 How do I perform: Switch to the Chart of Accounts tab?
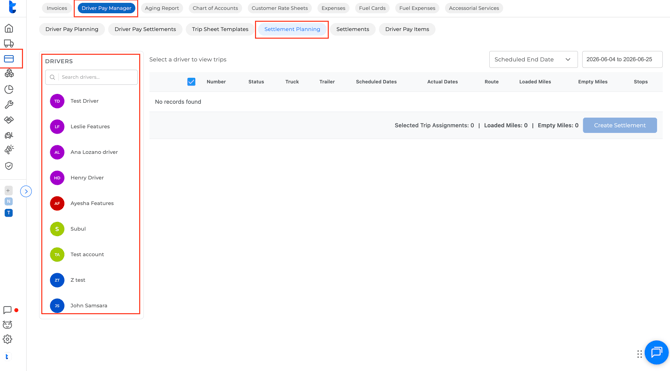[x=215, y=8]
